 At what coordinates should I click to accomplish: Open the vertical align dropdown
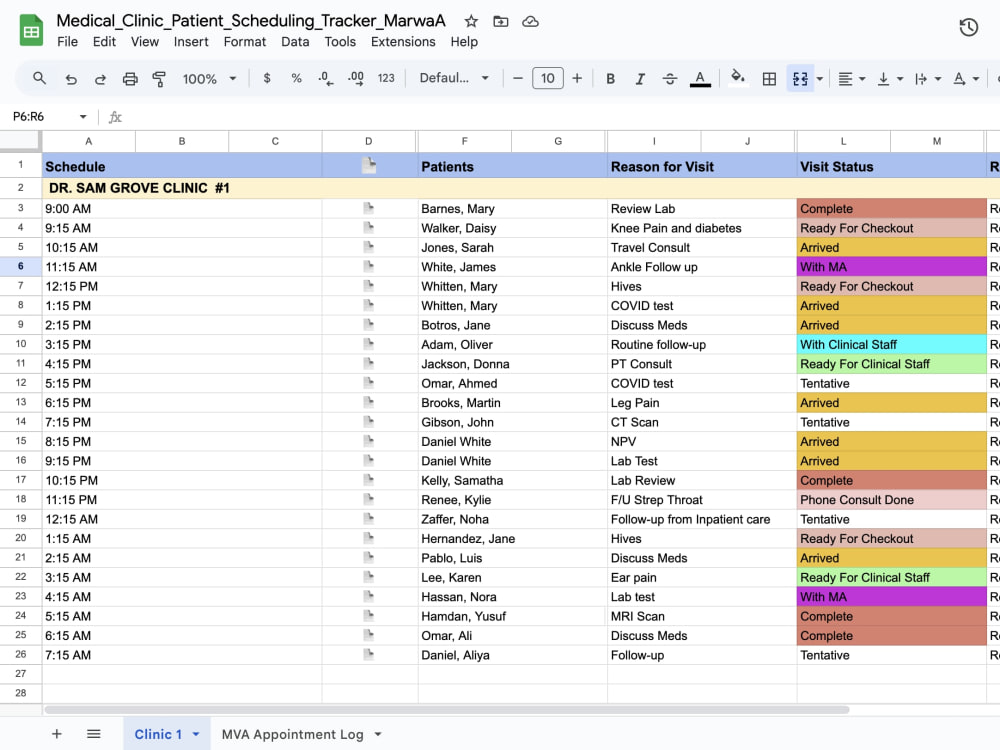pos(890,79)
